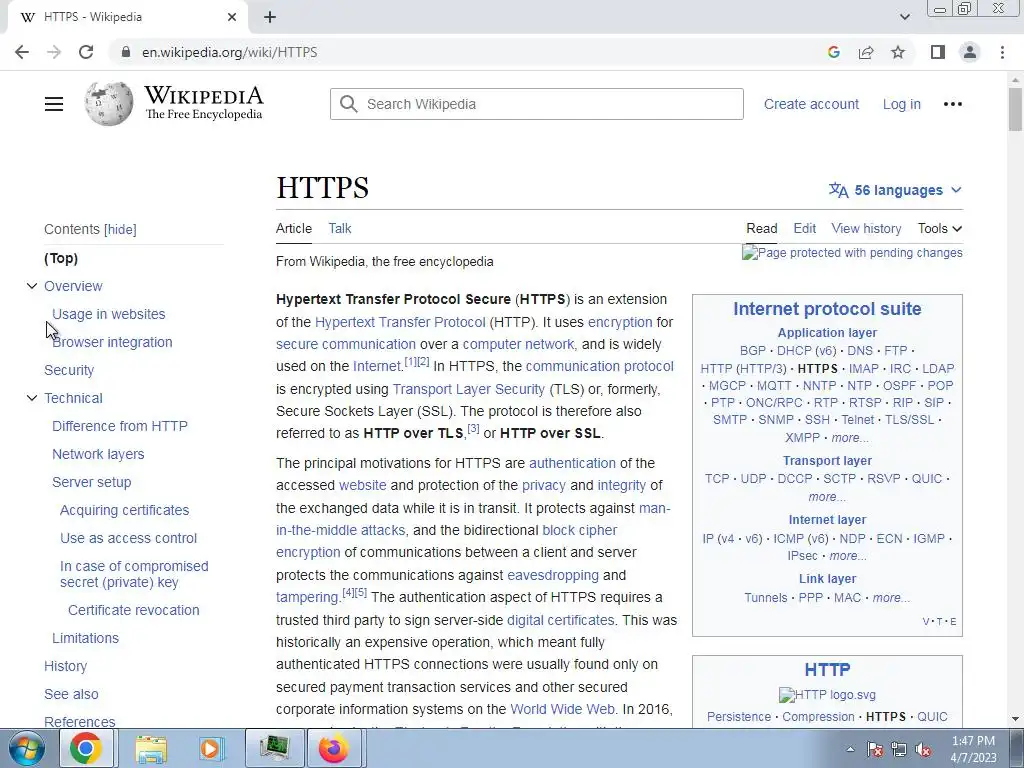Click the Log in link
The image size is (1024, 768).
(901, 104)
